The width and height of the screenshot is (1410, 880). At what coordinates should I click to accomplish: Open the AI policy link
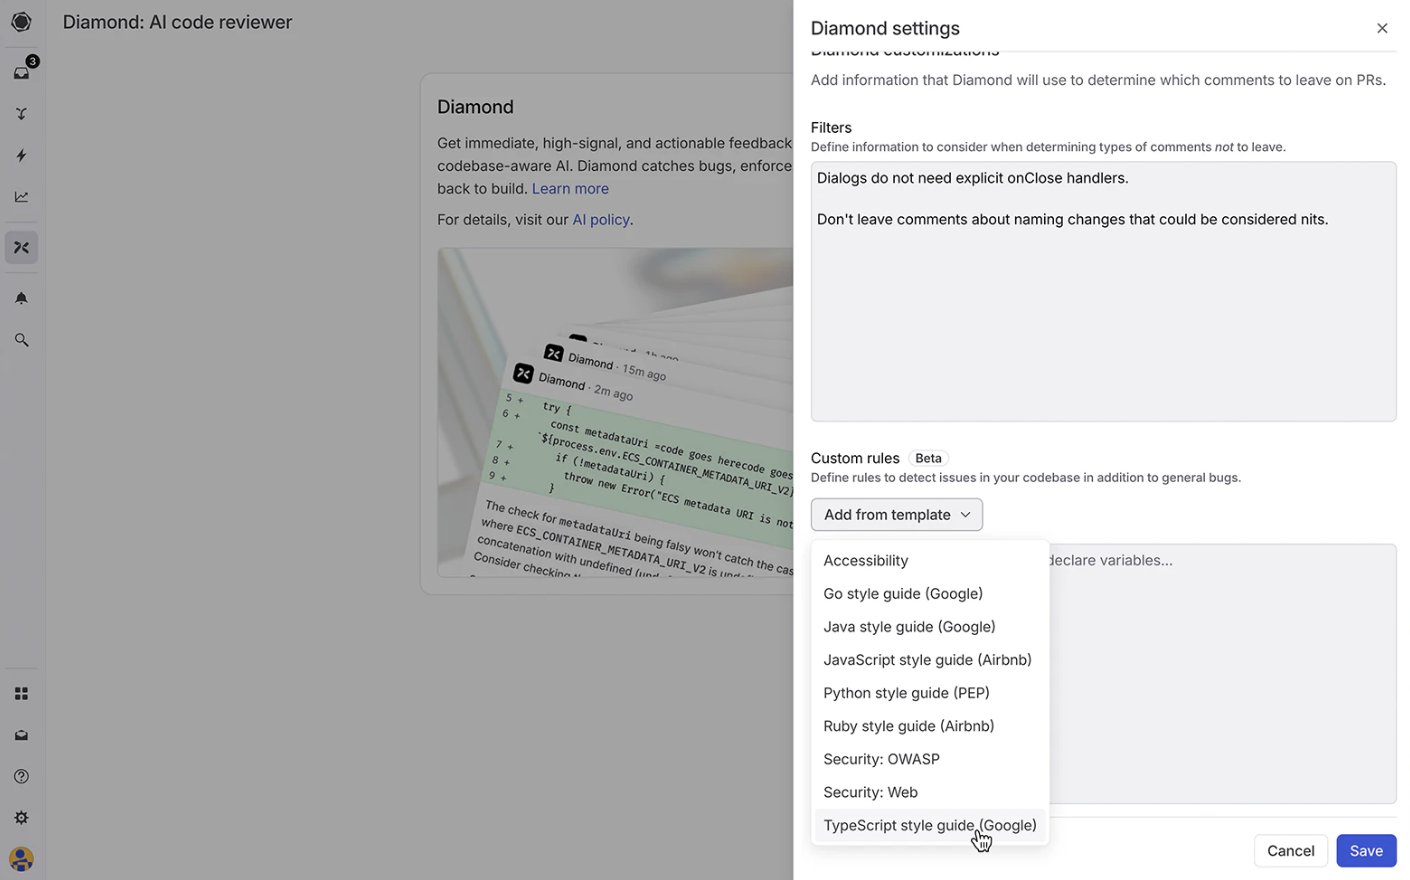[600, 219]
